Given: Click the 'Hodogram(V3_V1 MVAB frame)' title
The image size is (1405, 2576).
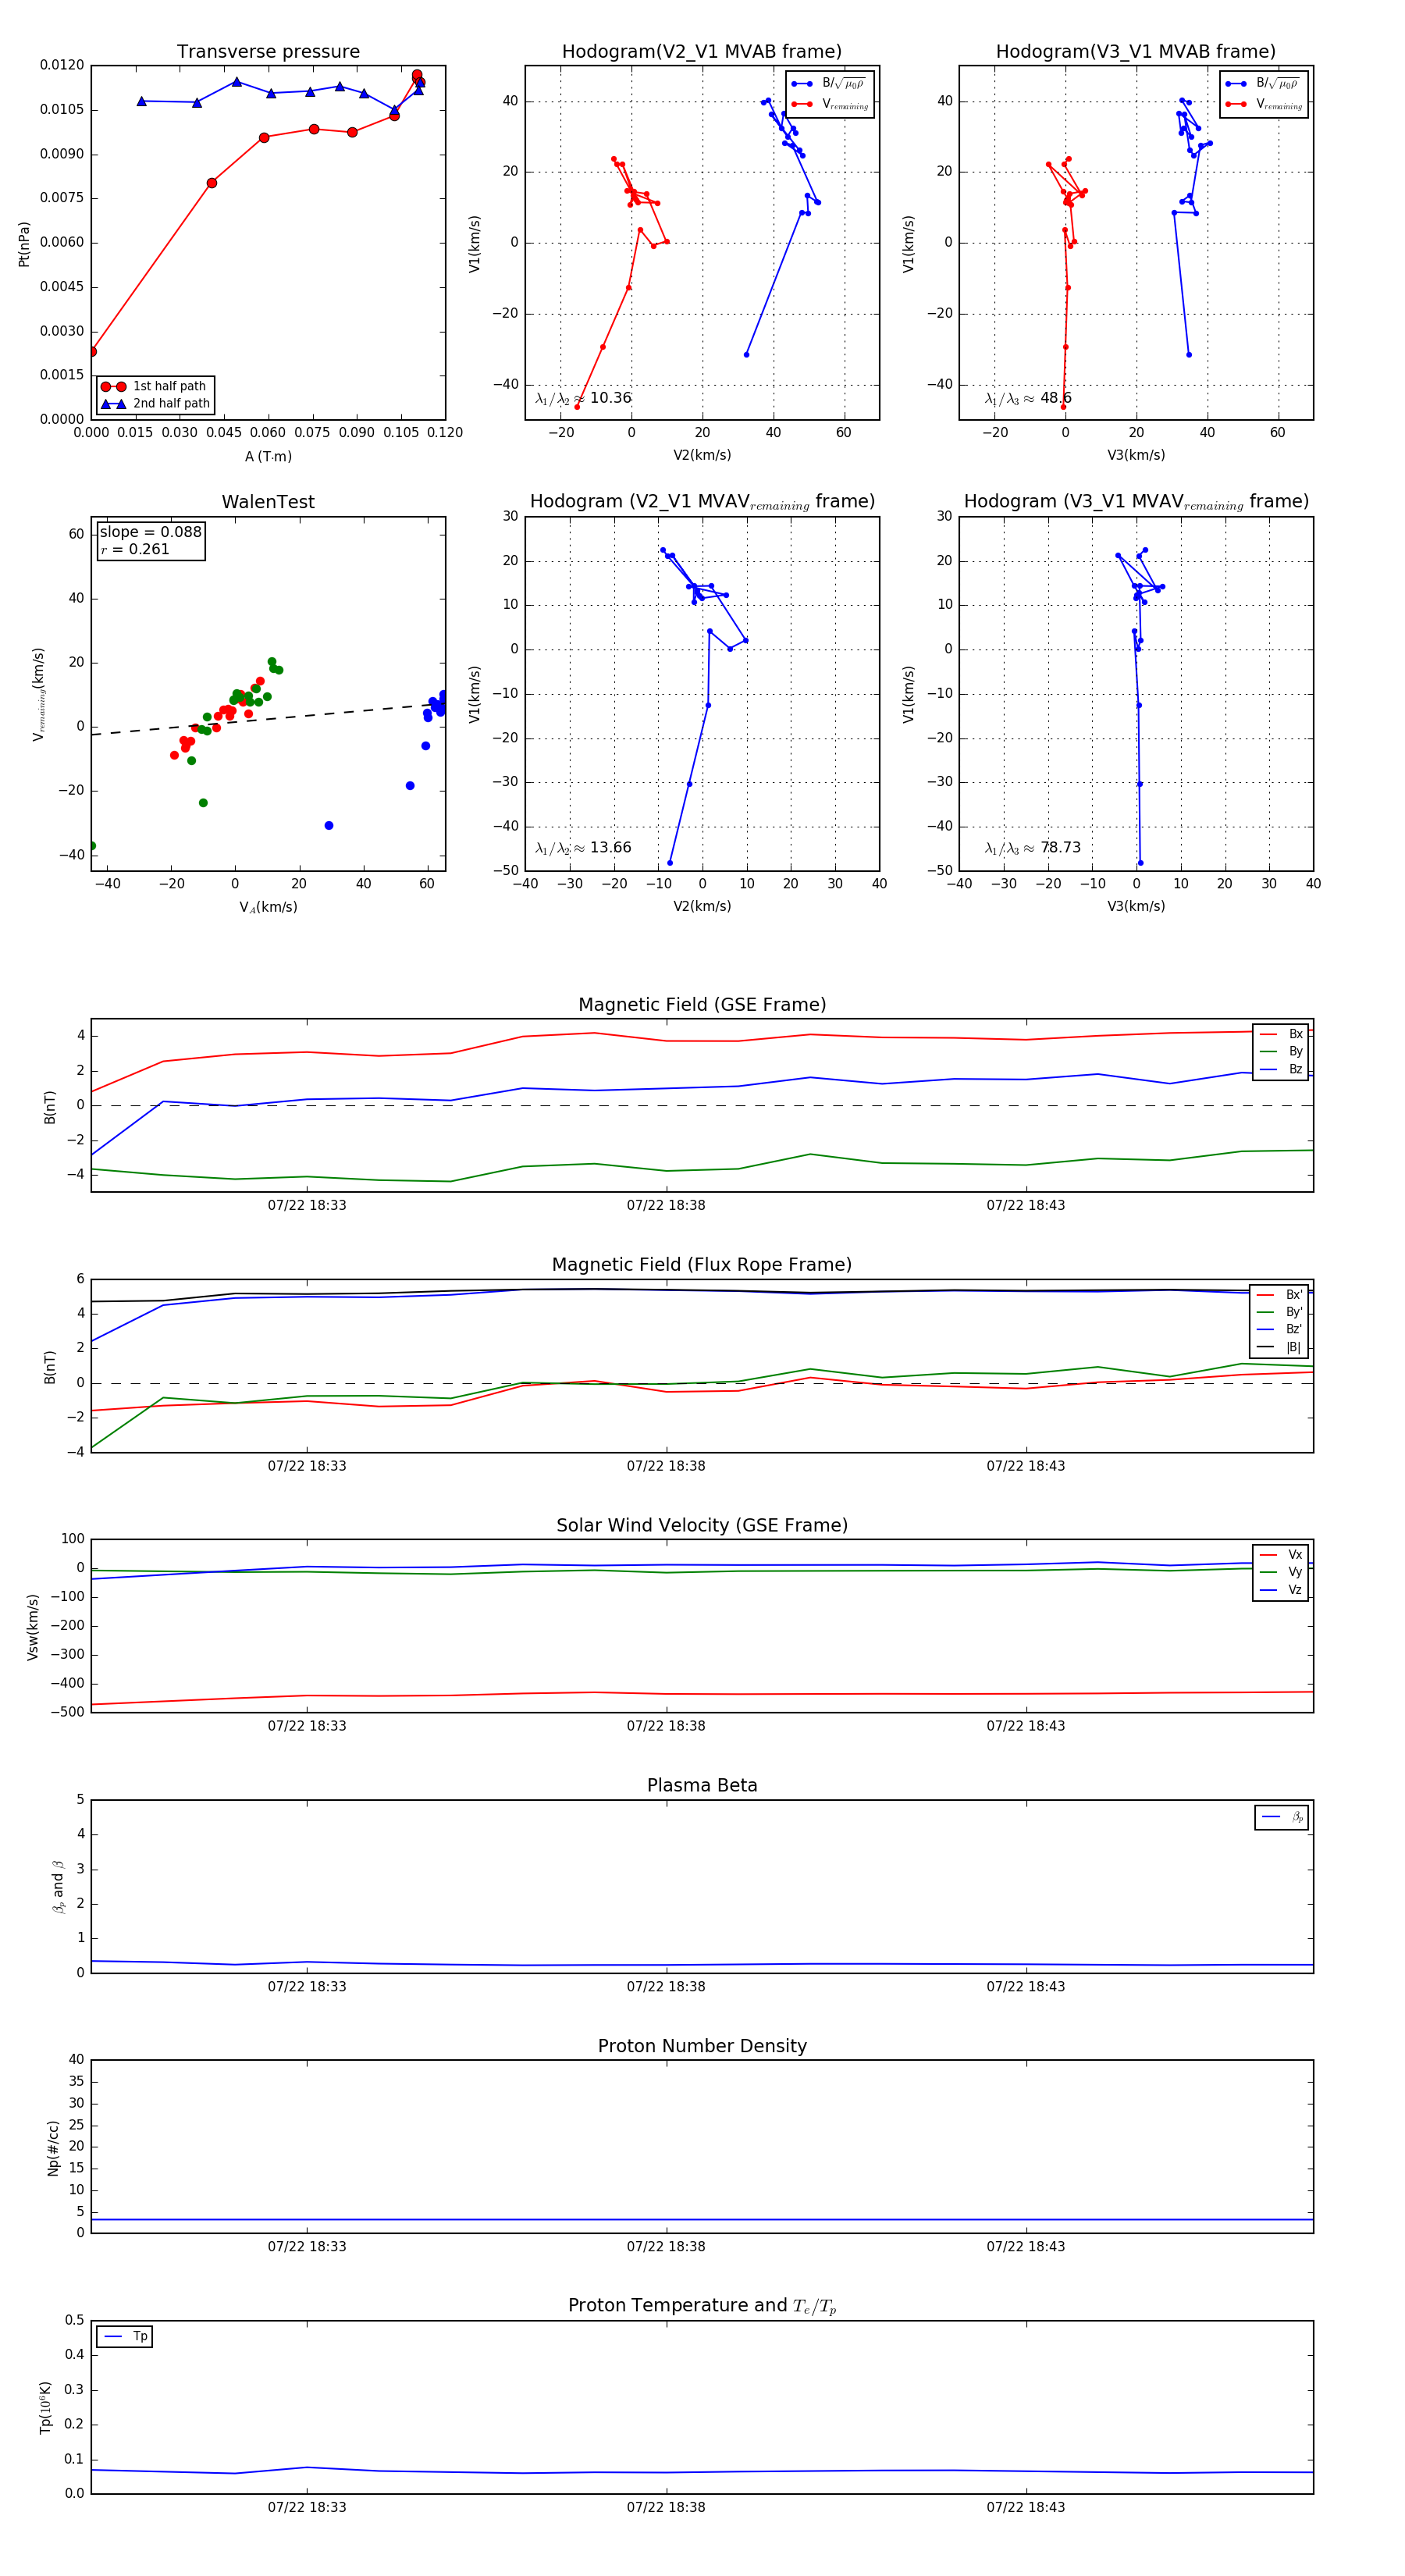Looking at the screenshot, I should coord(1136,52).
